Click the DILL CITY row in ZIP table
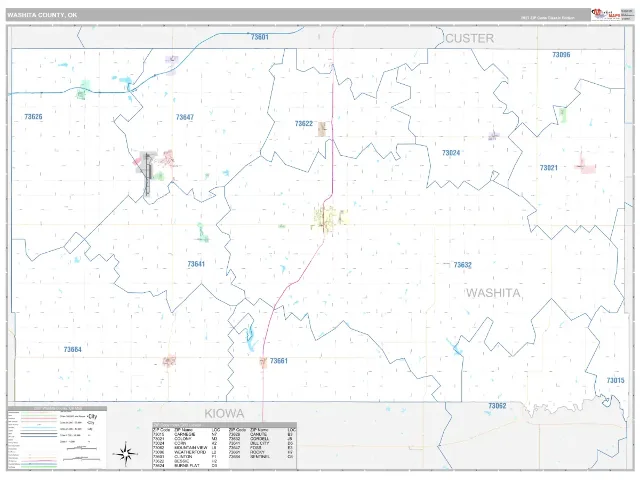The height and width of the screenshot is (480, 640). [262, 443]
